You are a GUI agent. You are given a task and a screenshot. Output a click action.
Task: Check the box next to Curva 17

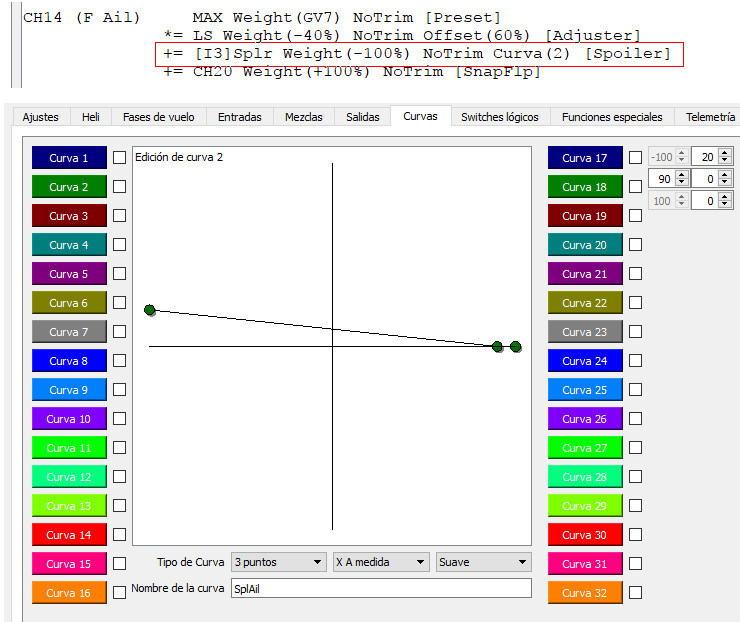[x=635, y=158]
